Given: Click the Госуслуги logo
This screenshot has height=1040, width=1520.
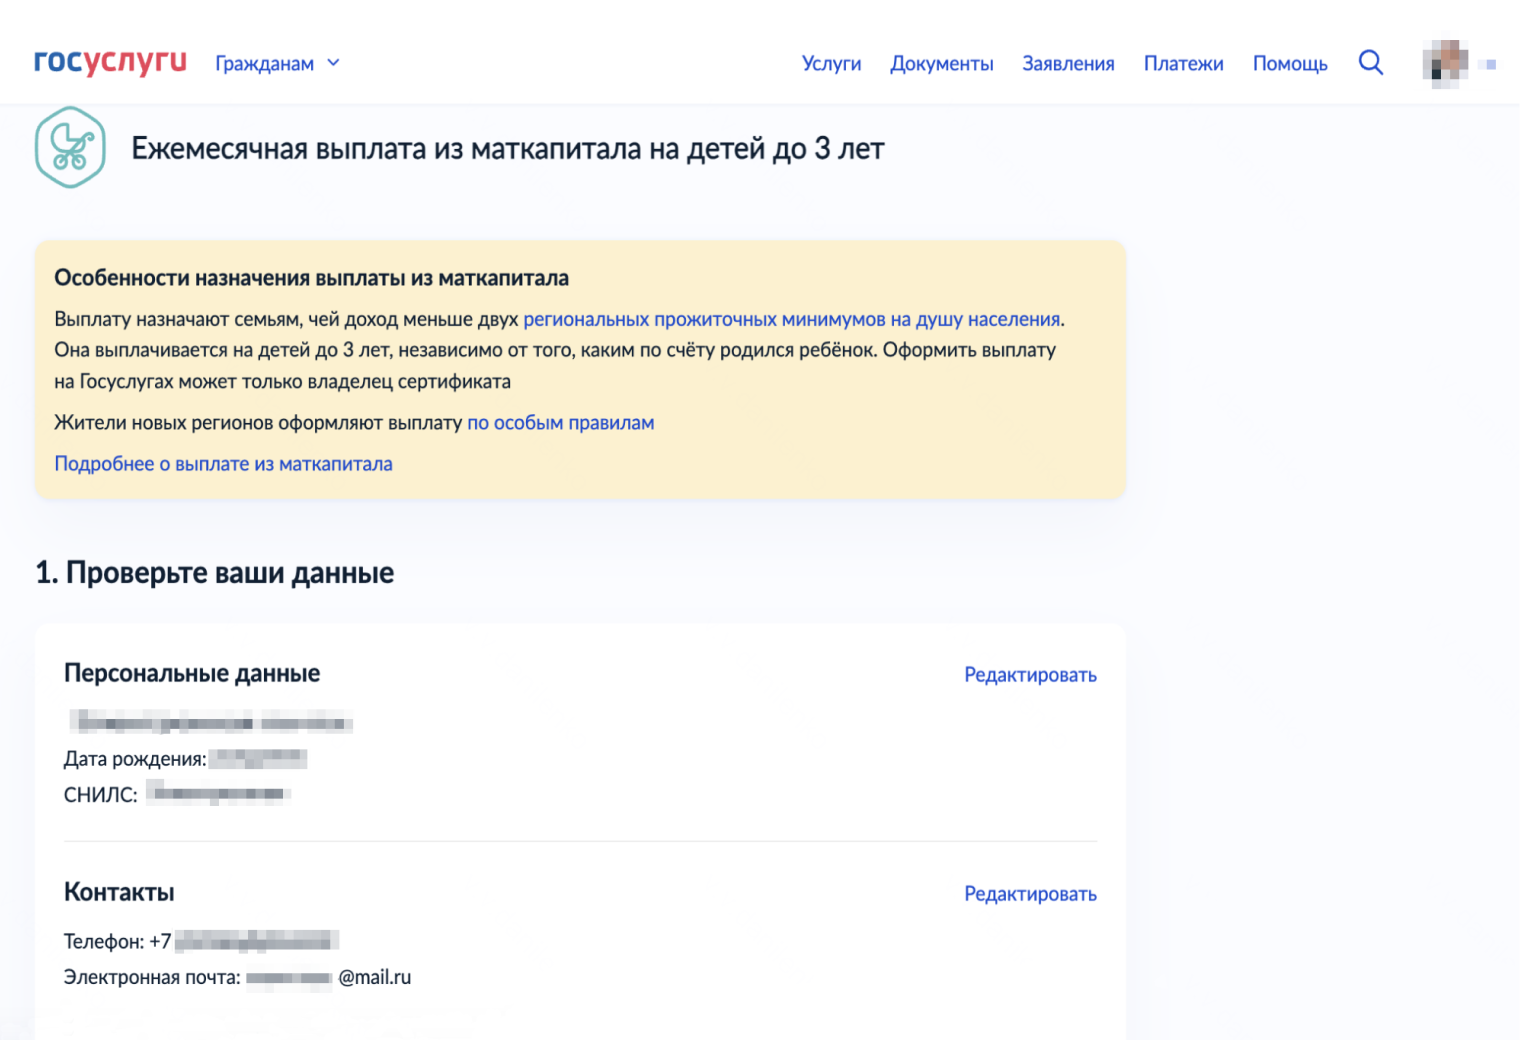Looking at the screenshot, I should (108, 62).
